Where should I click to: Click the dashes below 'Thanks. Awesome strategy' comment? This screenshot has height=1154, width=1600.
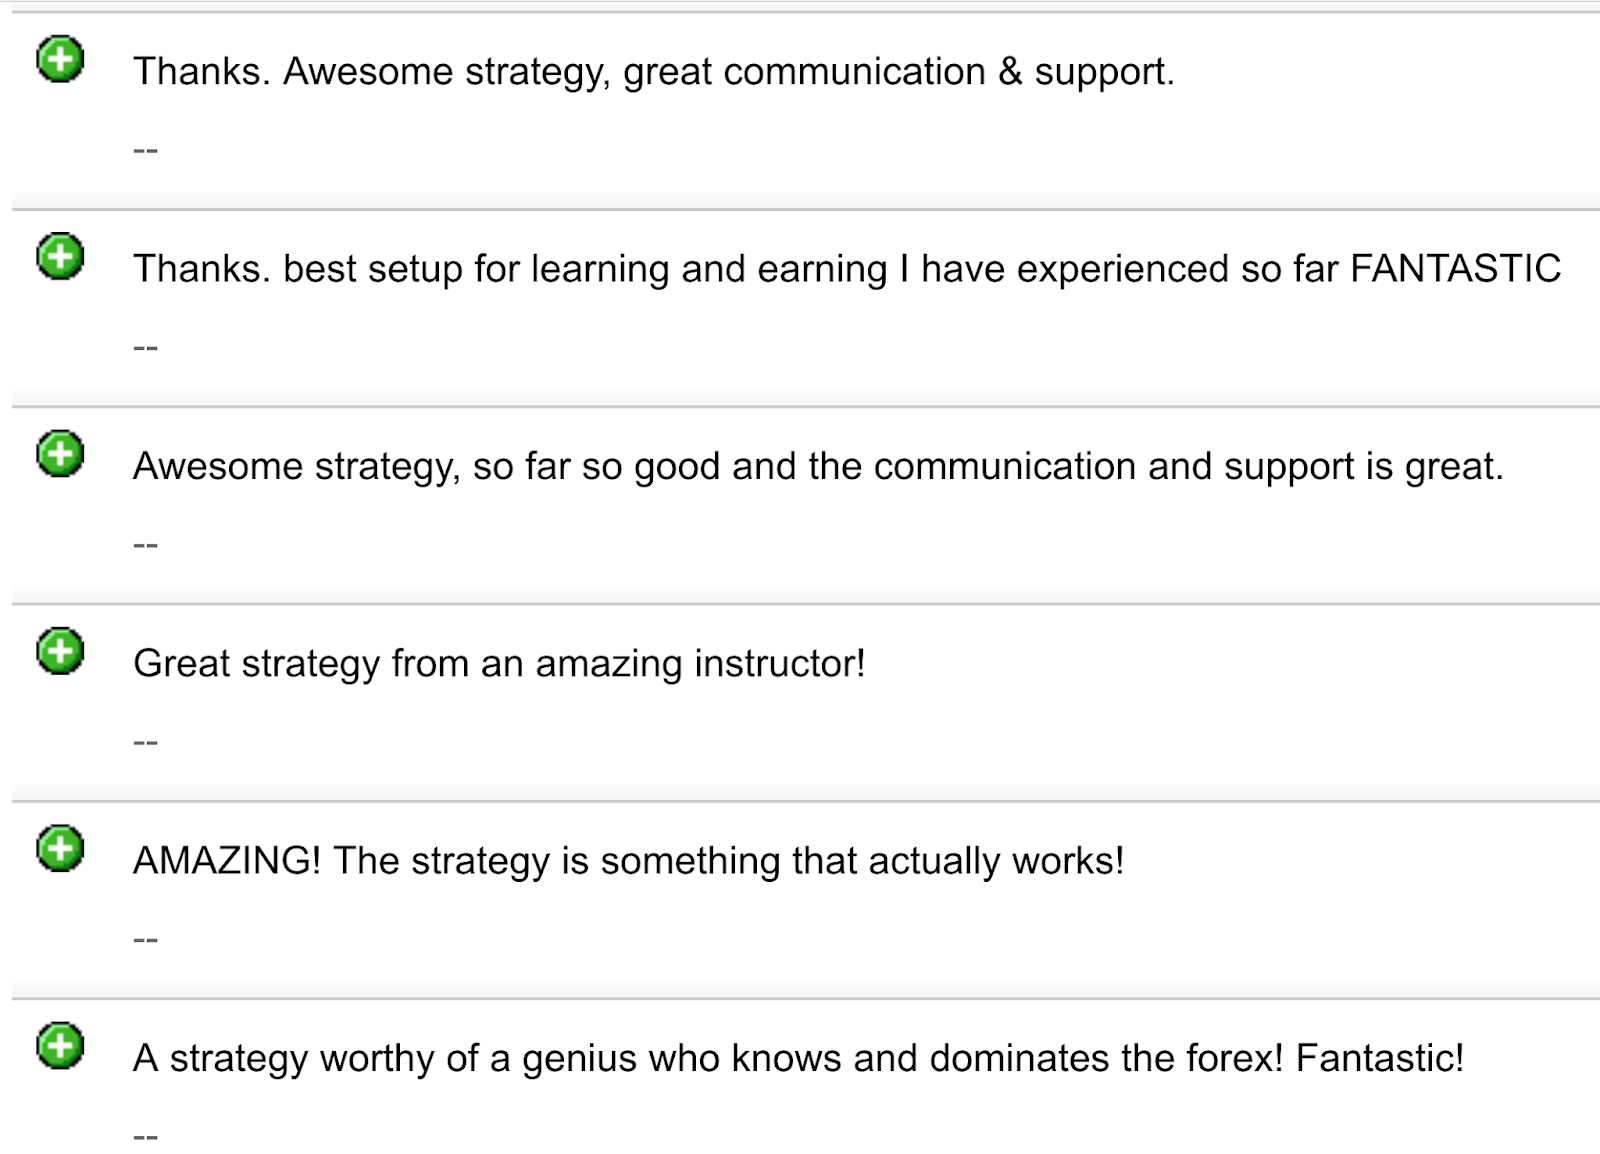coord(145,150)
